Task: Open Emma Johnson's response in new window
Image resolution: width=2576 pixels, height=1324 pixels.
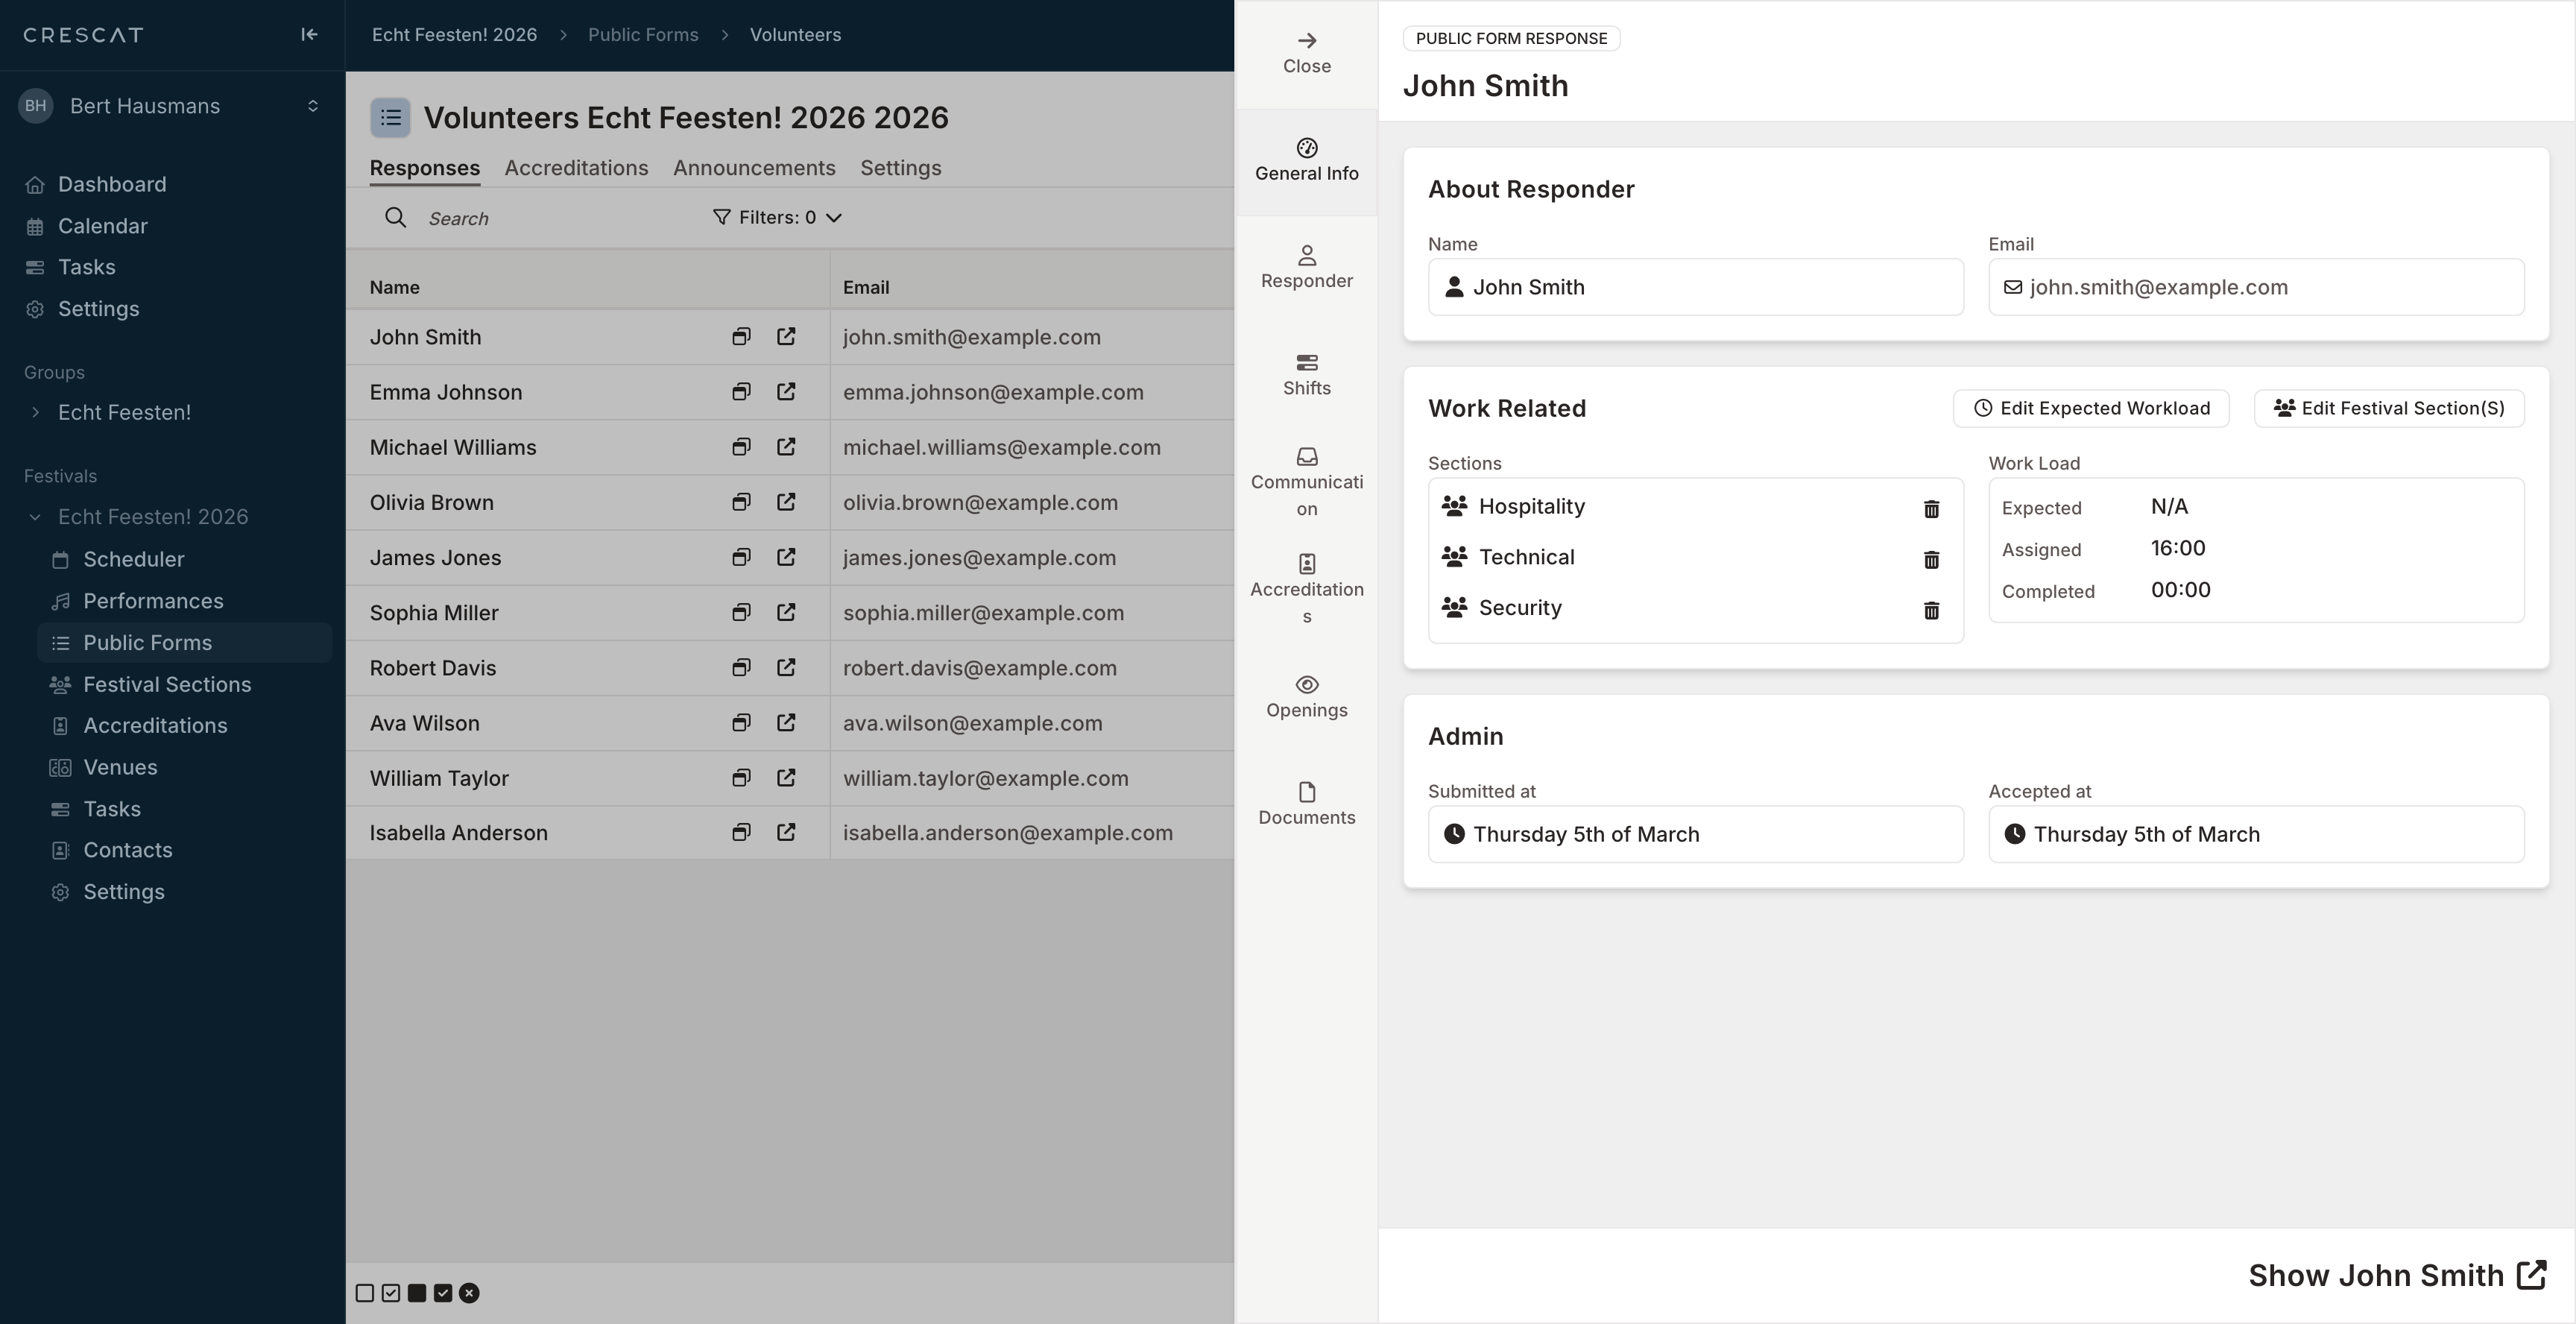Action: [786, 392]
